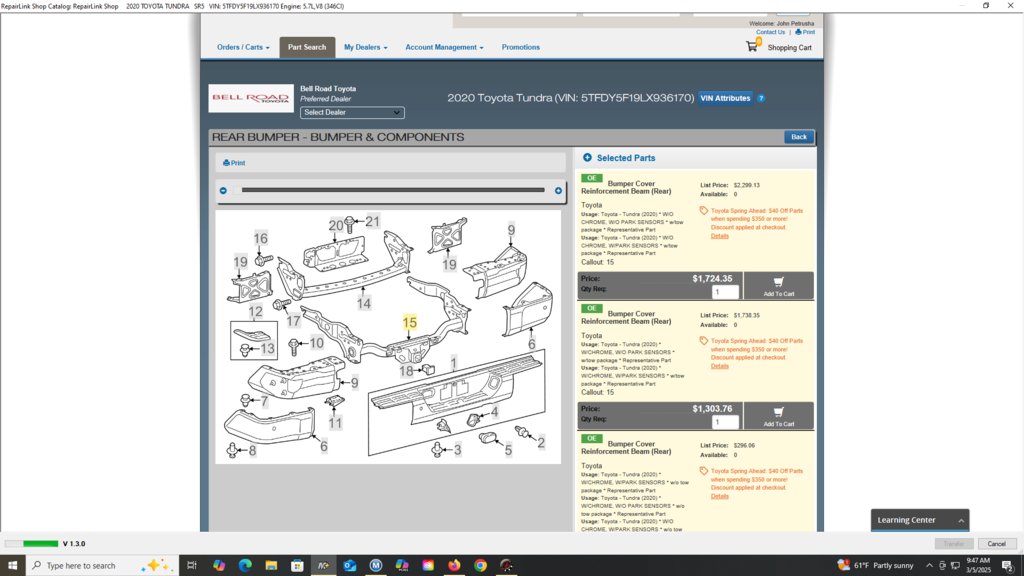Image resolution: width=1024 pixels, height=576 pixels.
Task: Select callout 8 in the diagram
Action: pos(252,451)
